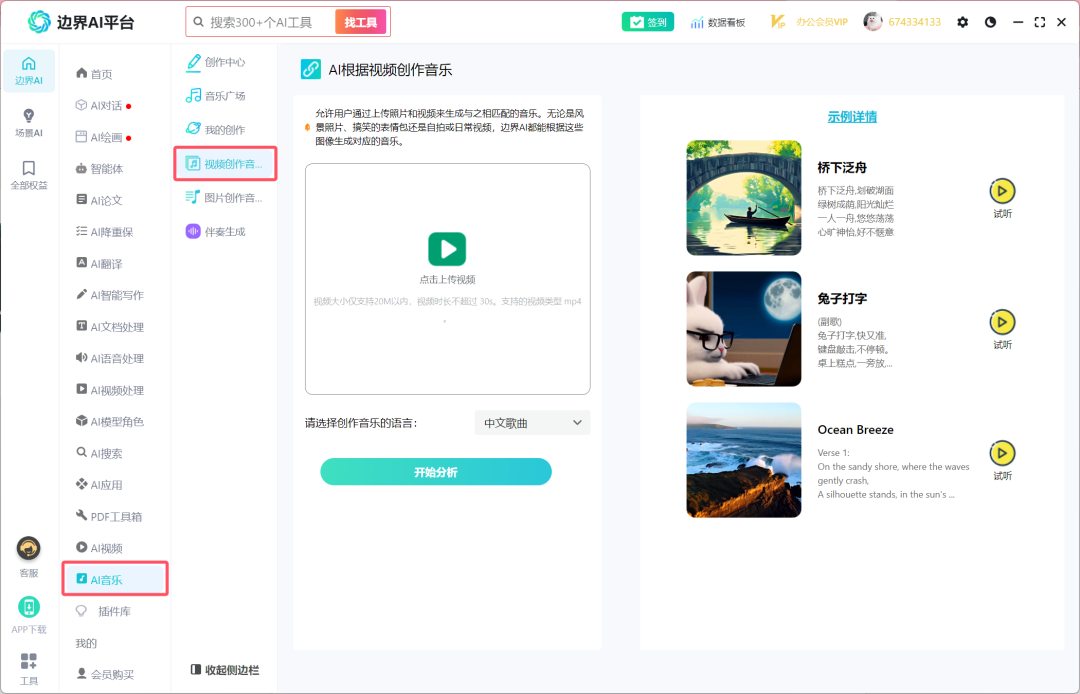Play the 桥下泛舟 sample preview
The image size is (1080, 694).
pyautogui.click(x=1002, y=191)
